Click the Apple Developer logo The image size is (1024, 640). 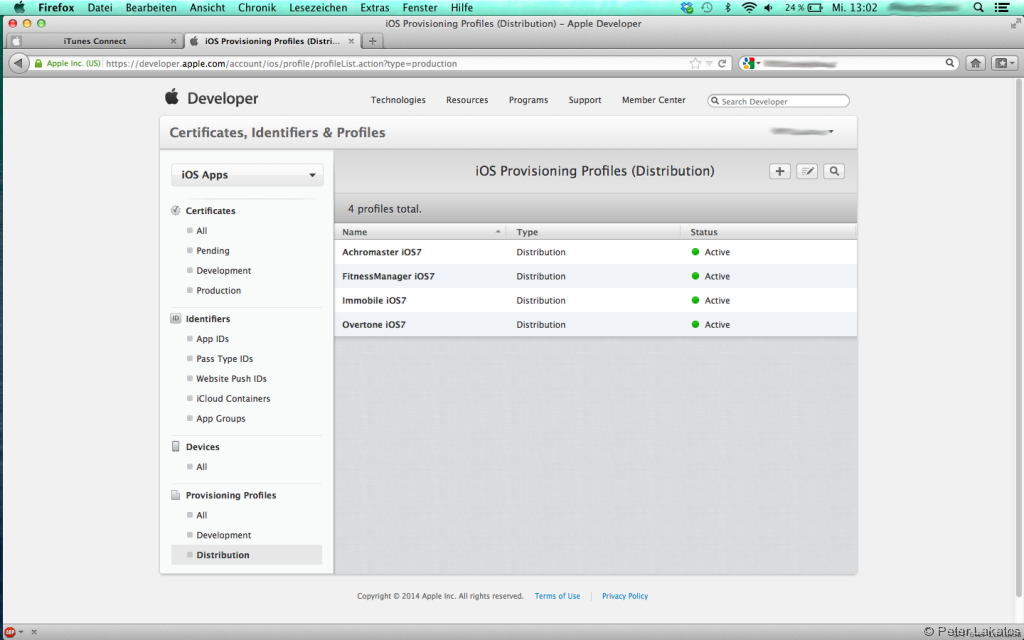tap(212, 99)
